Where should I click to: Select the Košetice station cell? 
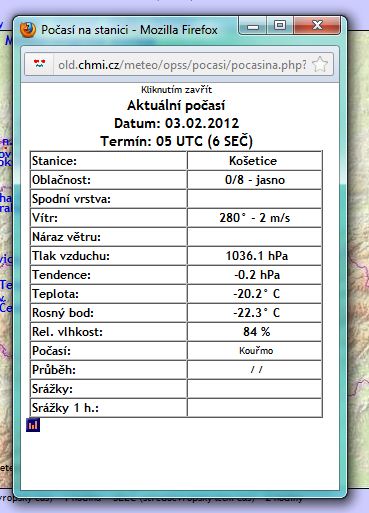[x=255, y=161]
